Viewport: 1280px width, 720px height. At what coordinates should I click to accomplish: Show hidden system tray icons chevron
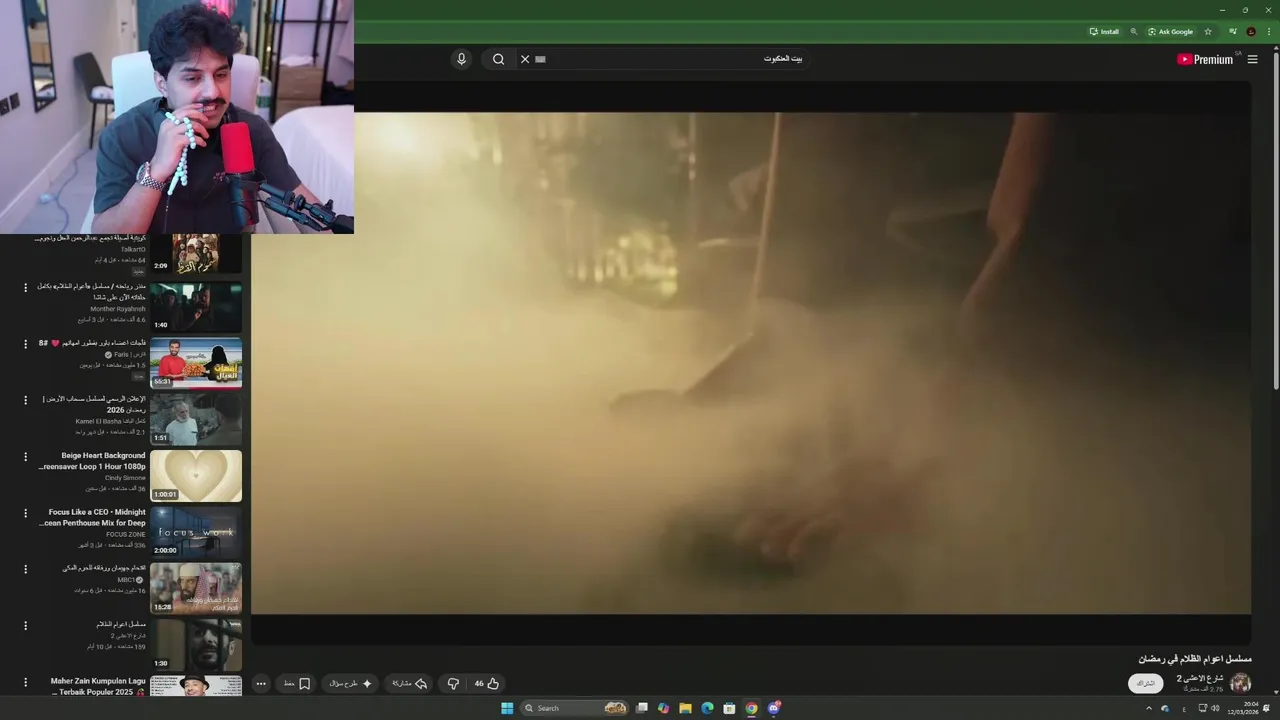pyautogui.click(x=1148, y=708)
